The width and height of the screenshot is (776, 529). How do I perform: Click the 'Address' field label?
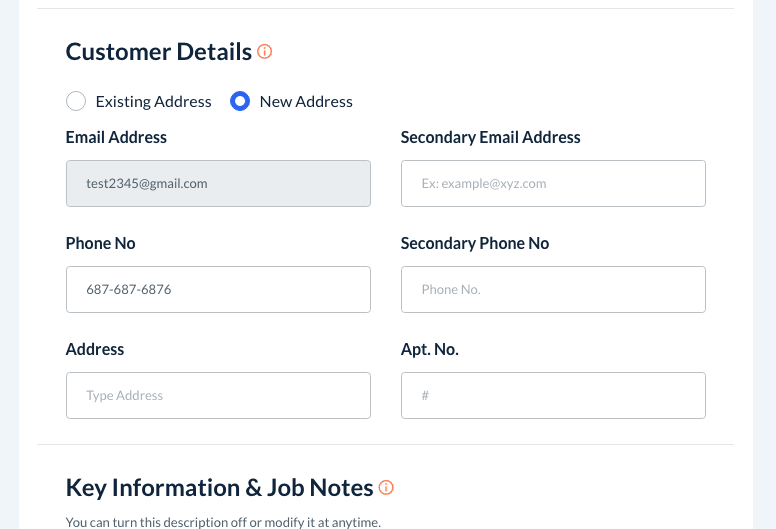[x=95, y=350]
